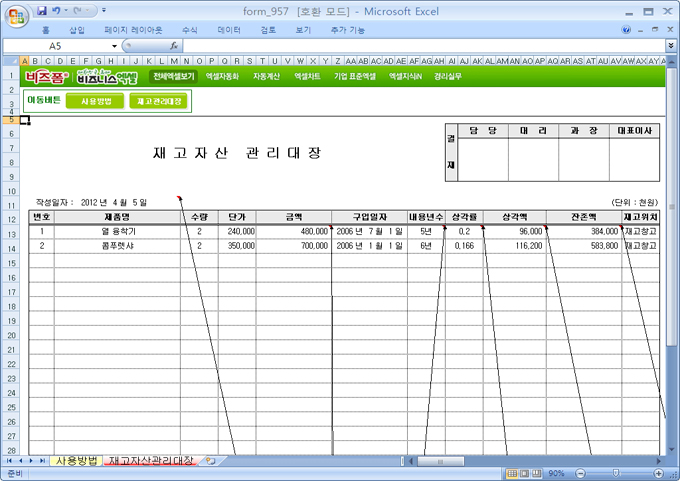Click in the Name Box showing A5
This screenshot has height=481, width=680.
point(56,46)
